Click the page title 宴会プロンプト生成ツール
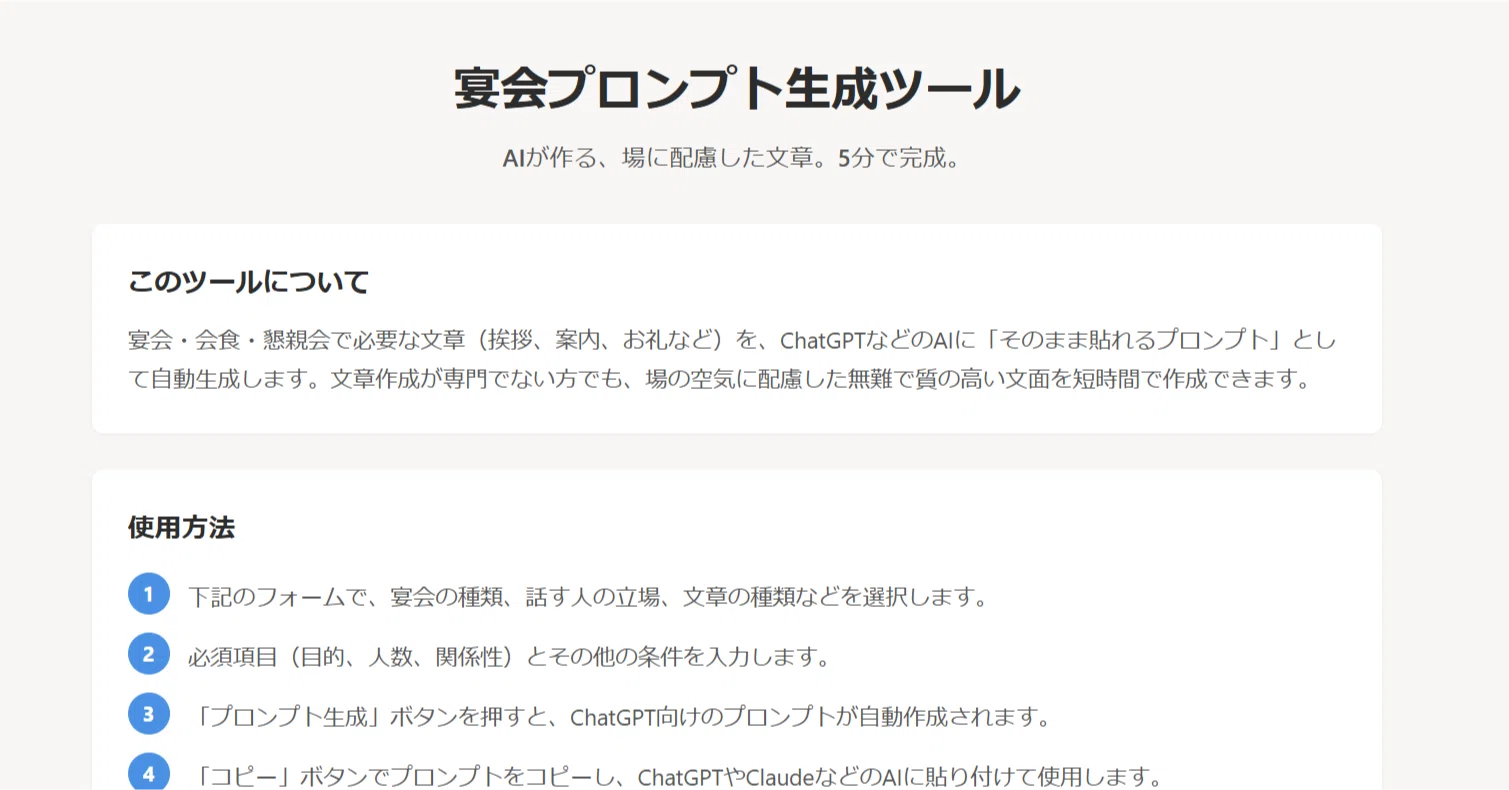 [737, 89]
